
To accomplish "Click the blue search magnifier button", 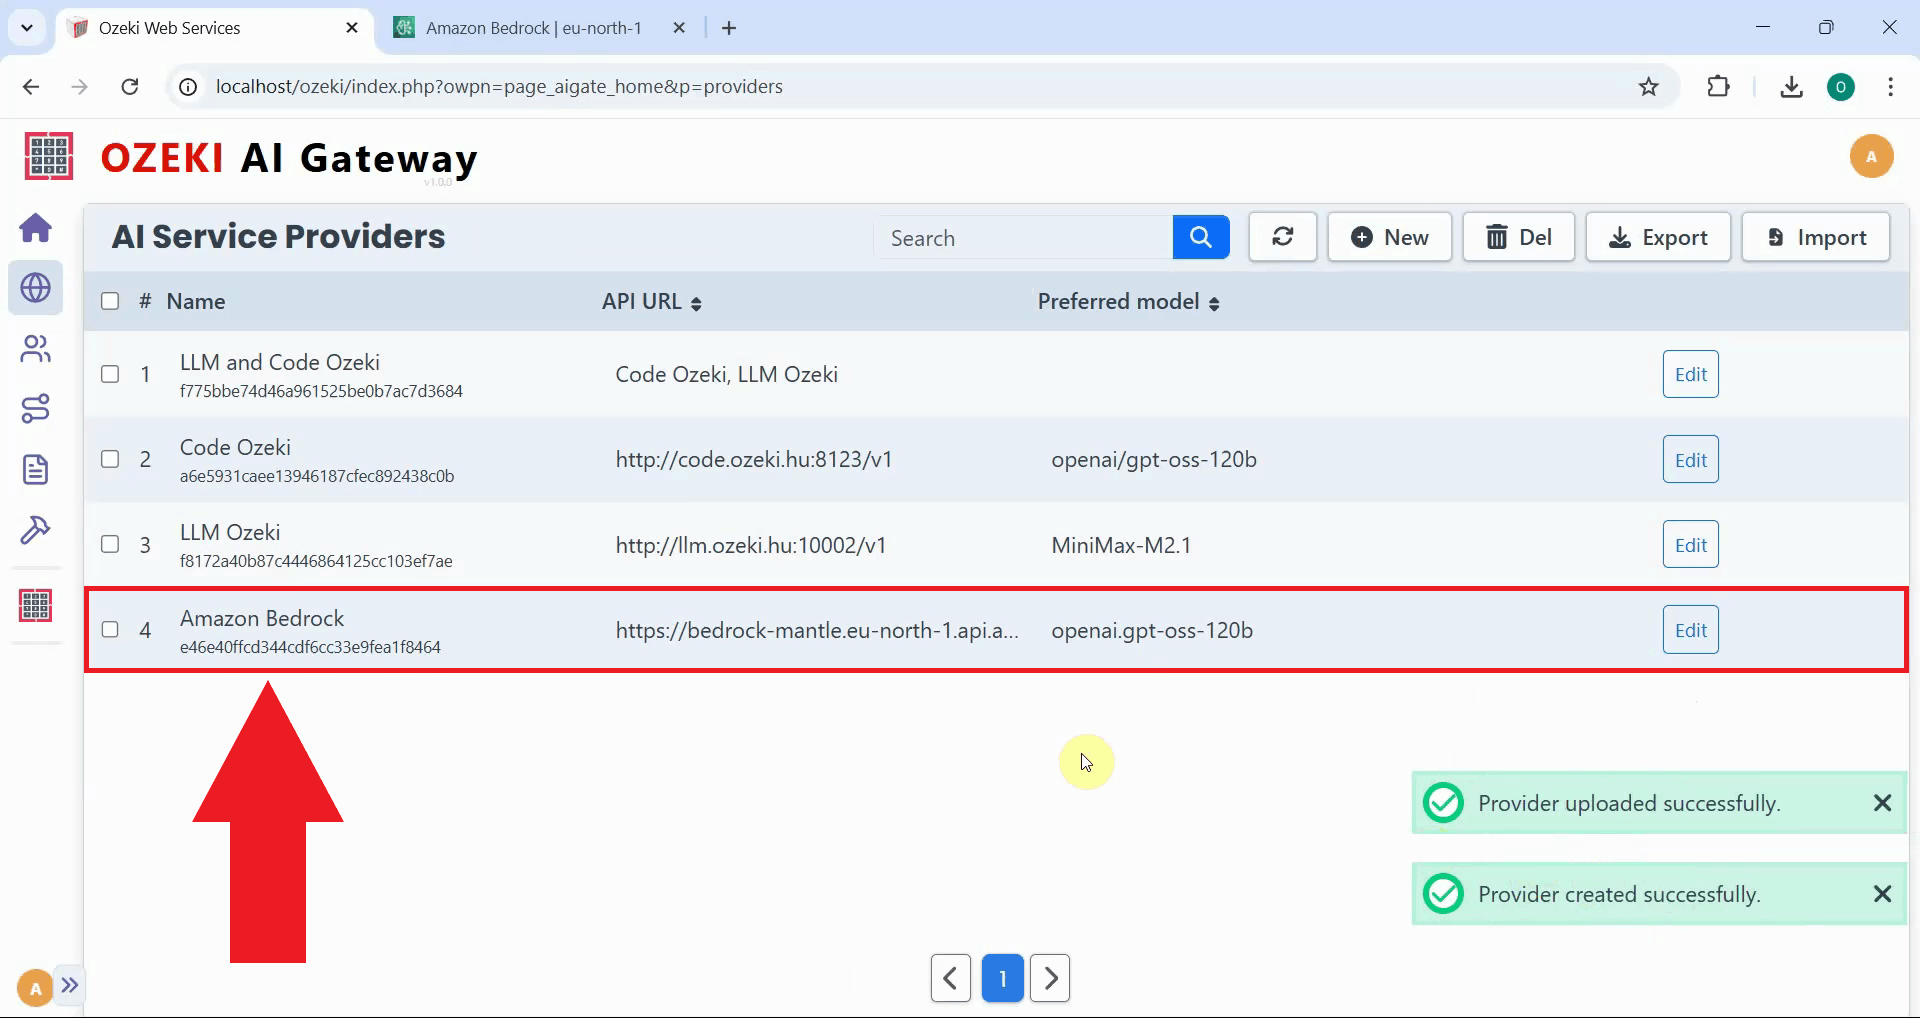I will (1200, 238).
